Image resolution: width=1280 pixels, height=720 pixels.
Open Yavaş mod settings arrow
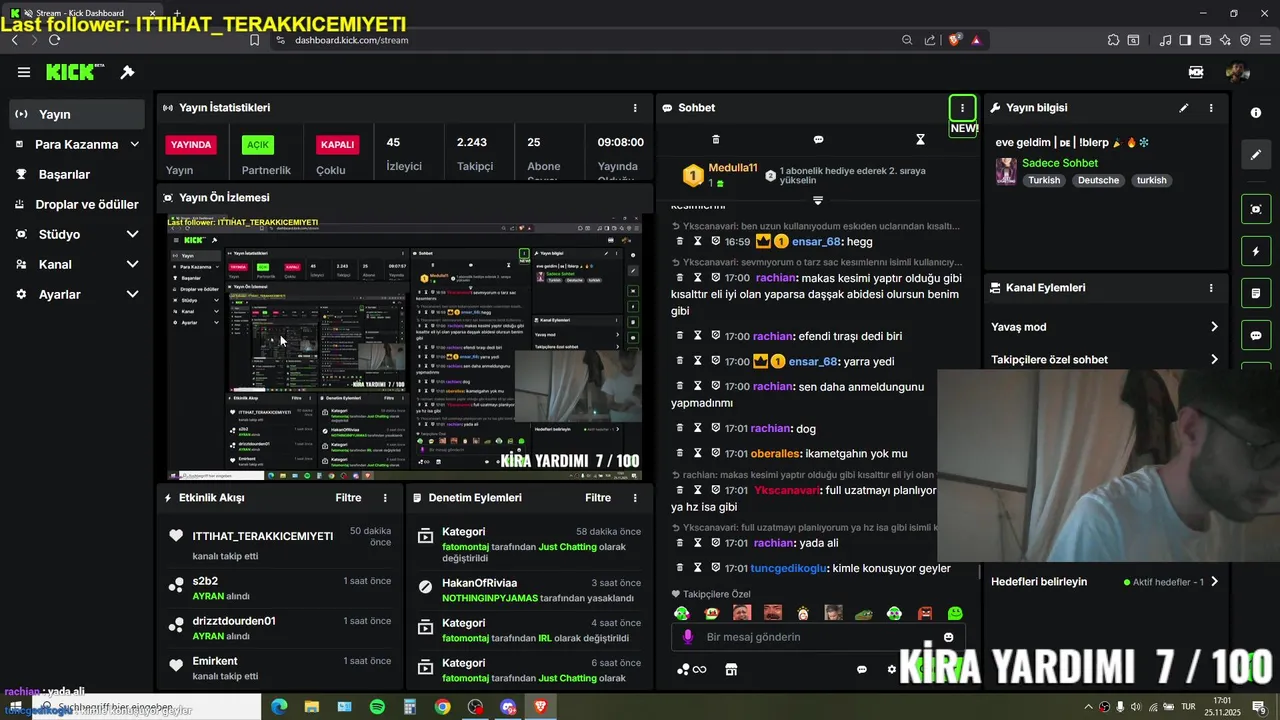point(1214,327)
